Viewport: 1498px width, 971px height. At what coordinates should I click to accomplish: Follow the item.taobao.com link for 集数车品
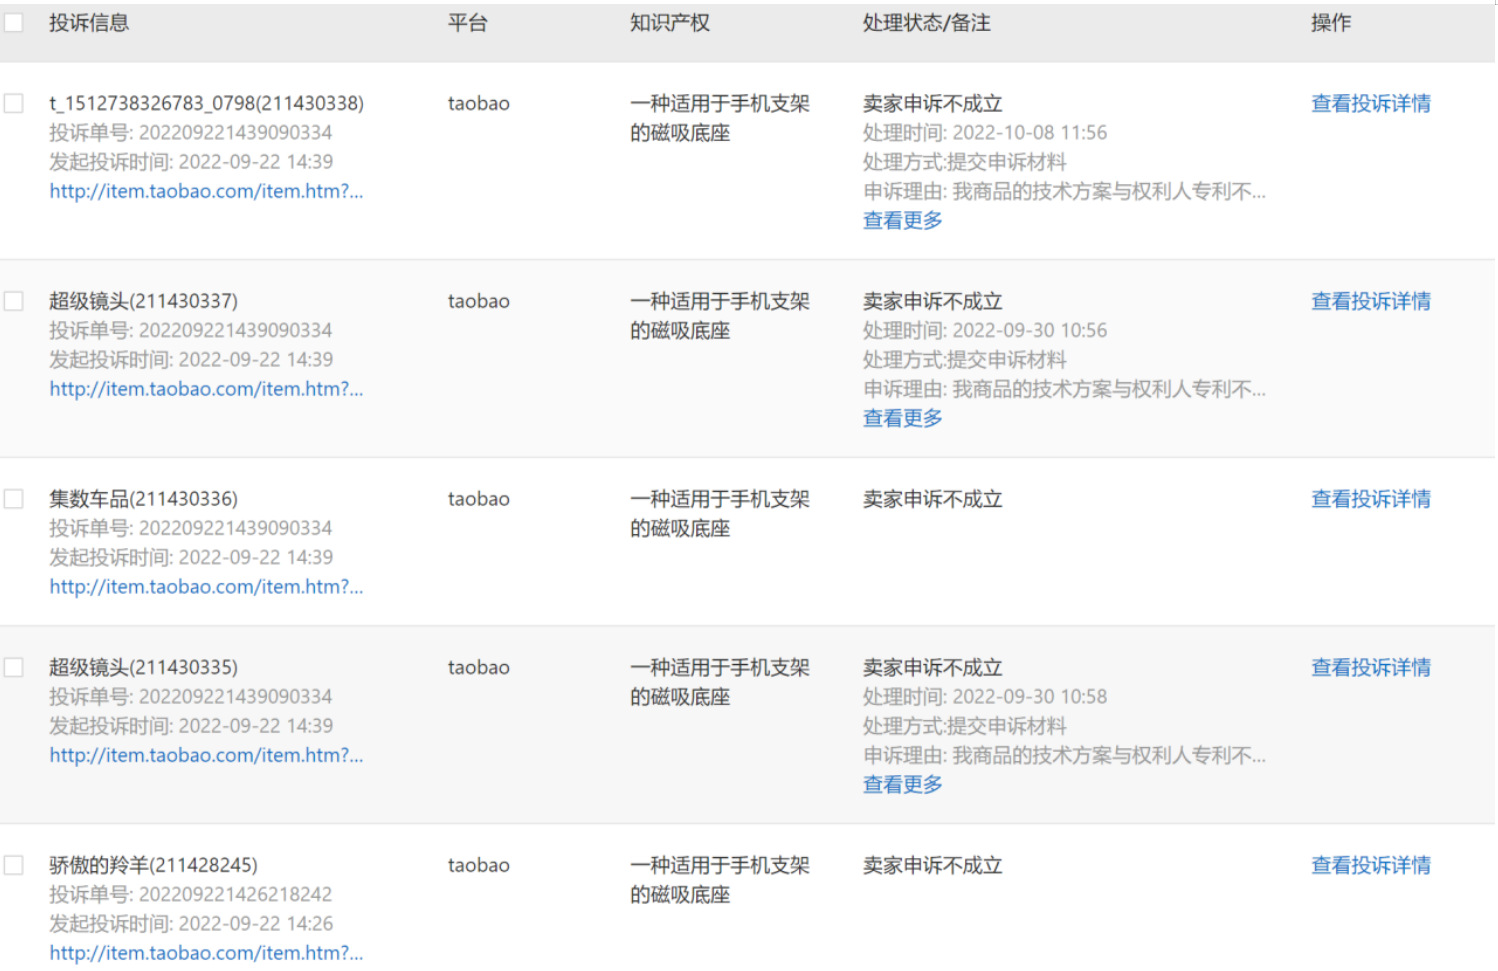tap(206, 587)
